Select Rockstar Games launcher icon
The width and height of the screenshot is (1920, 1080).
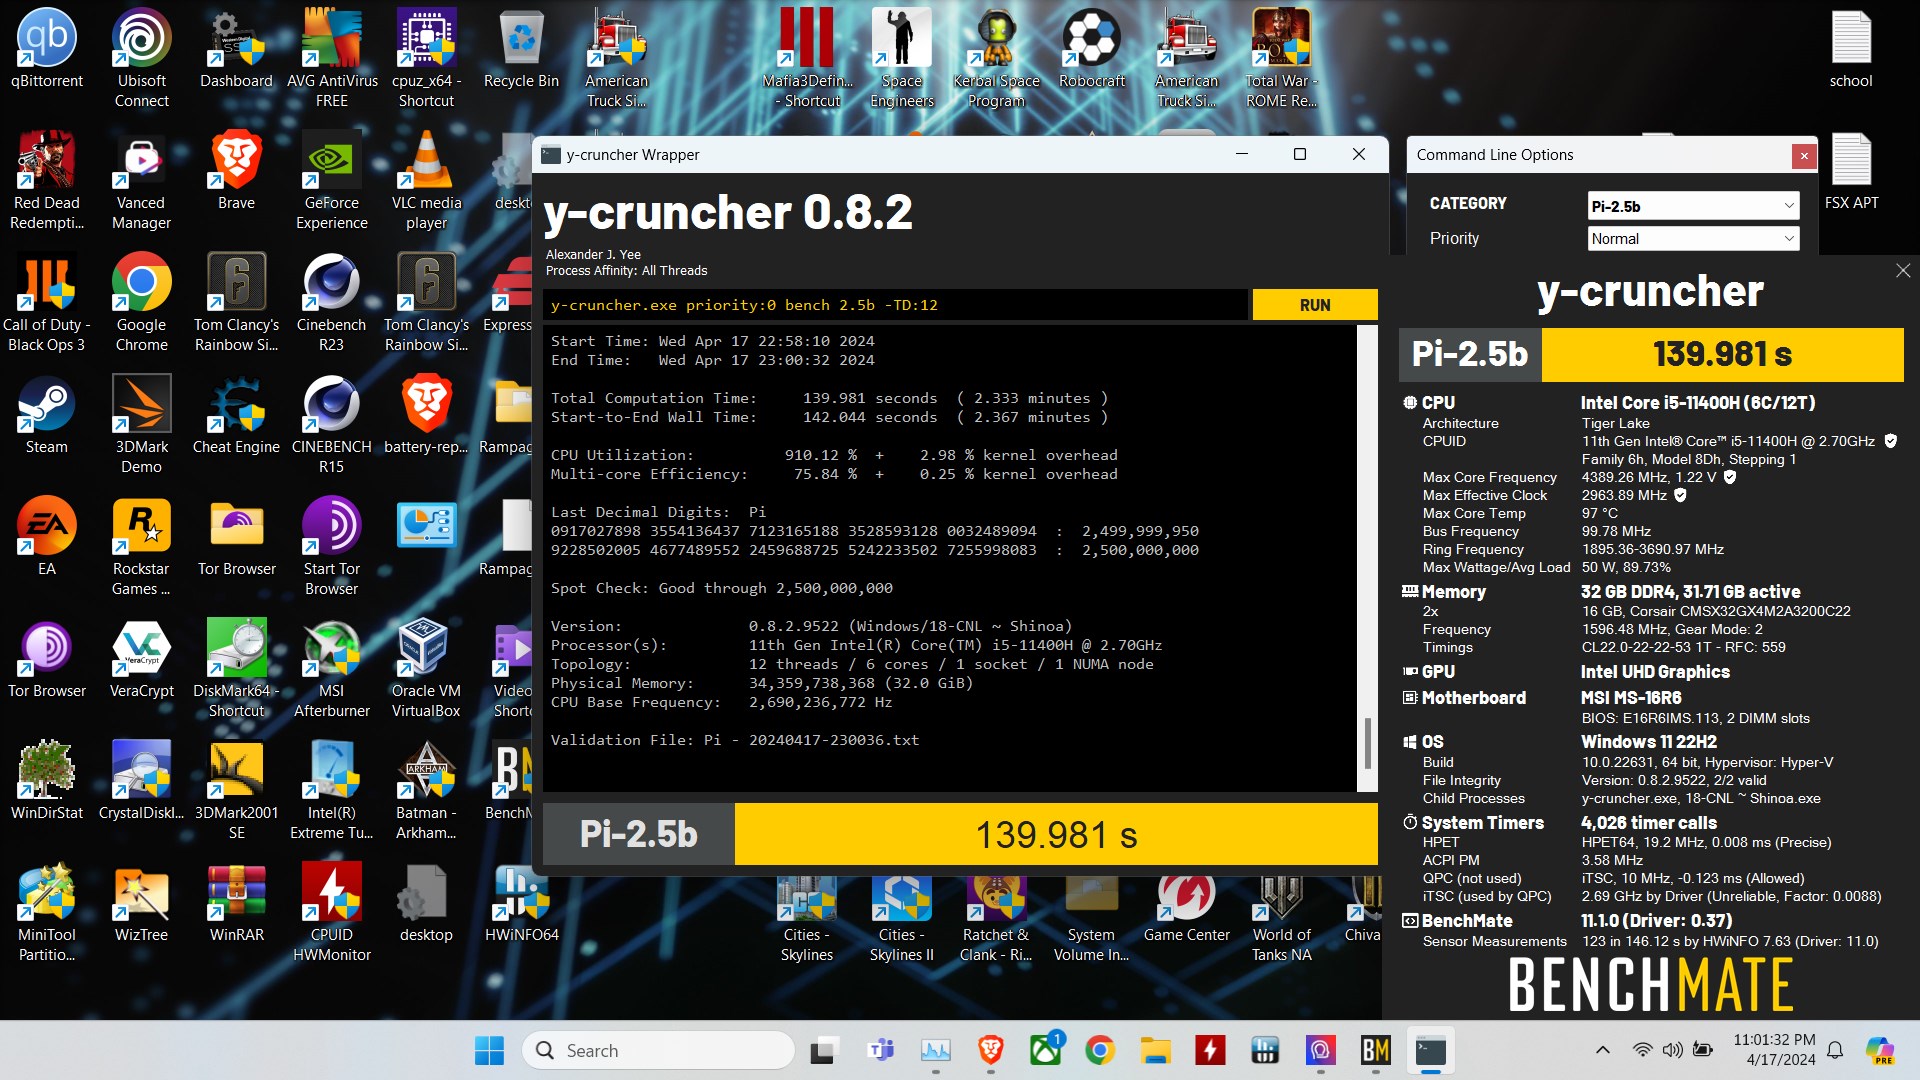tap(142, 546)
